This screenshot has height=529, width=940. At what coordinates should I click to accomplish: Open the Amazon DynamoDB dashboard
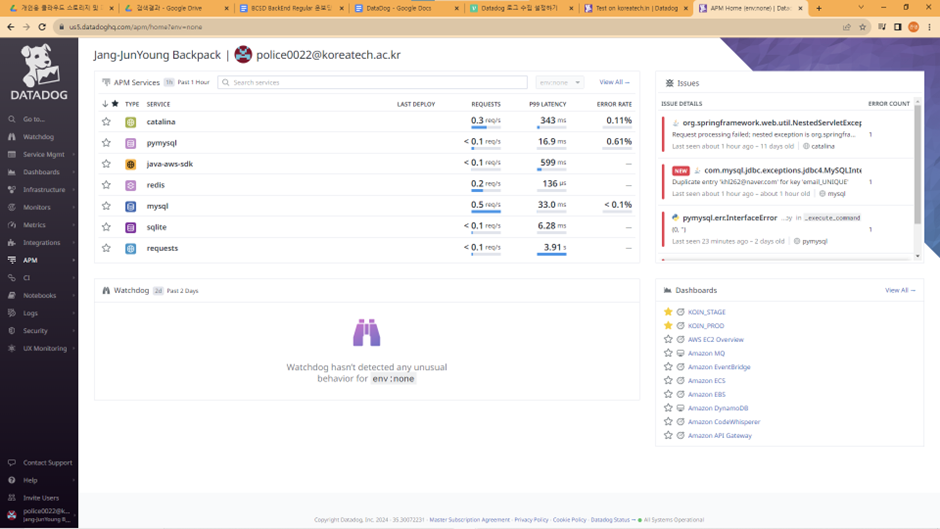(x=718, y=408)
